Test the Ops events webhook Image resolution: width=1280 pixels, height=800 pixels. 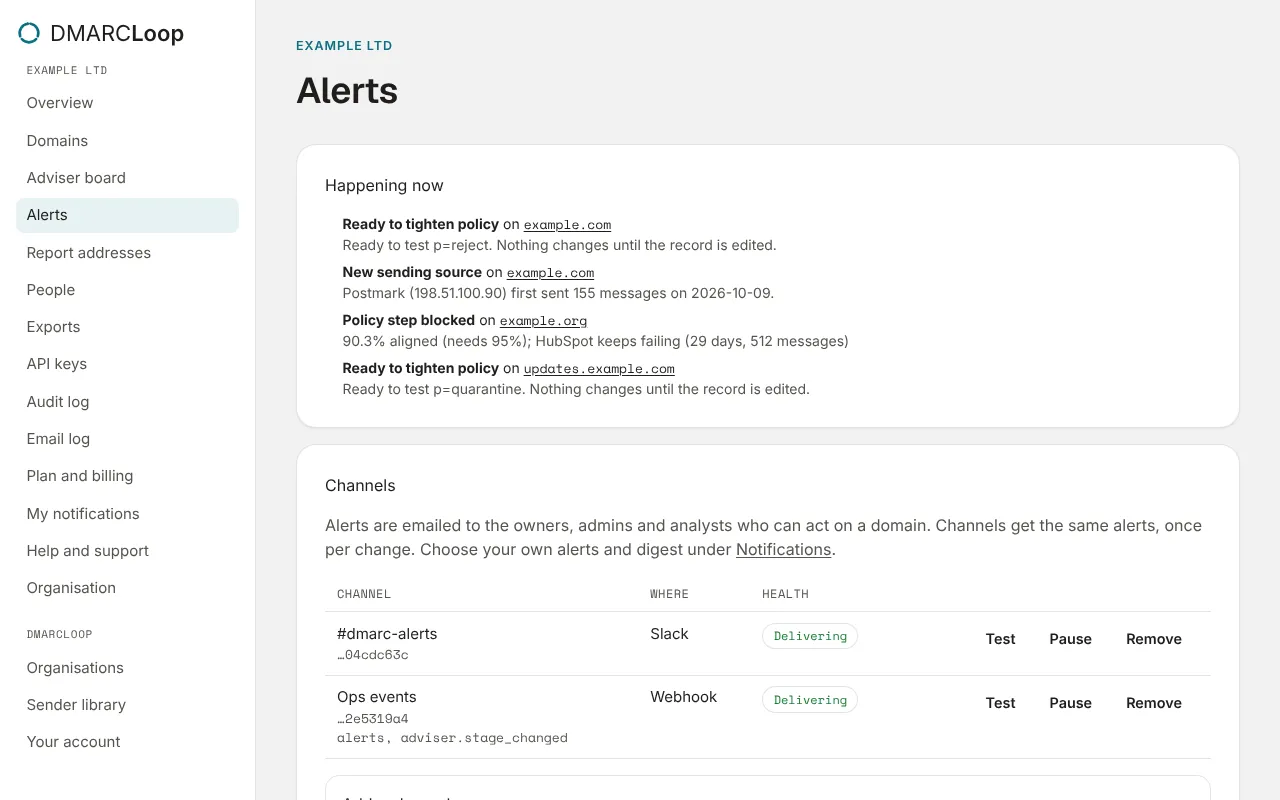(x=1000, y=703)
